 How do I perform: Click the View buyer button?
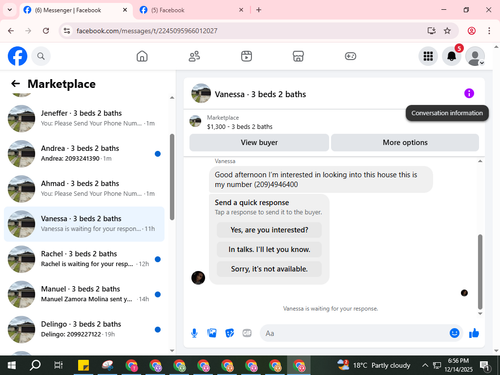(259, 143)
